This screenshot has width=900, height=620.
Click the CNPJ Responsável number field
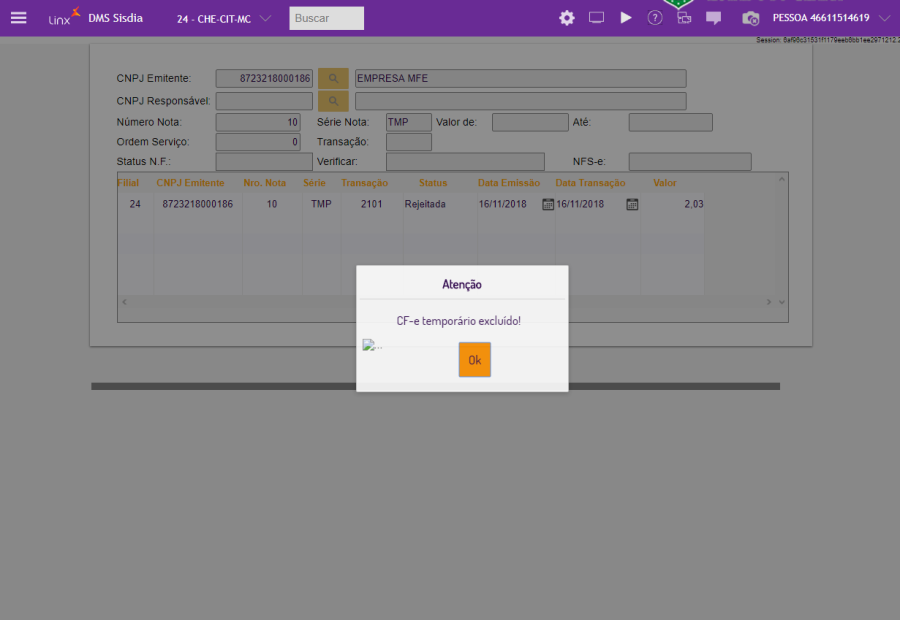(264, 101)
